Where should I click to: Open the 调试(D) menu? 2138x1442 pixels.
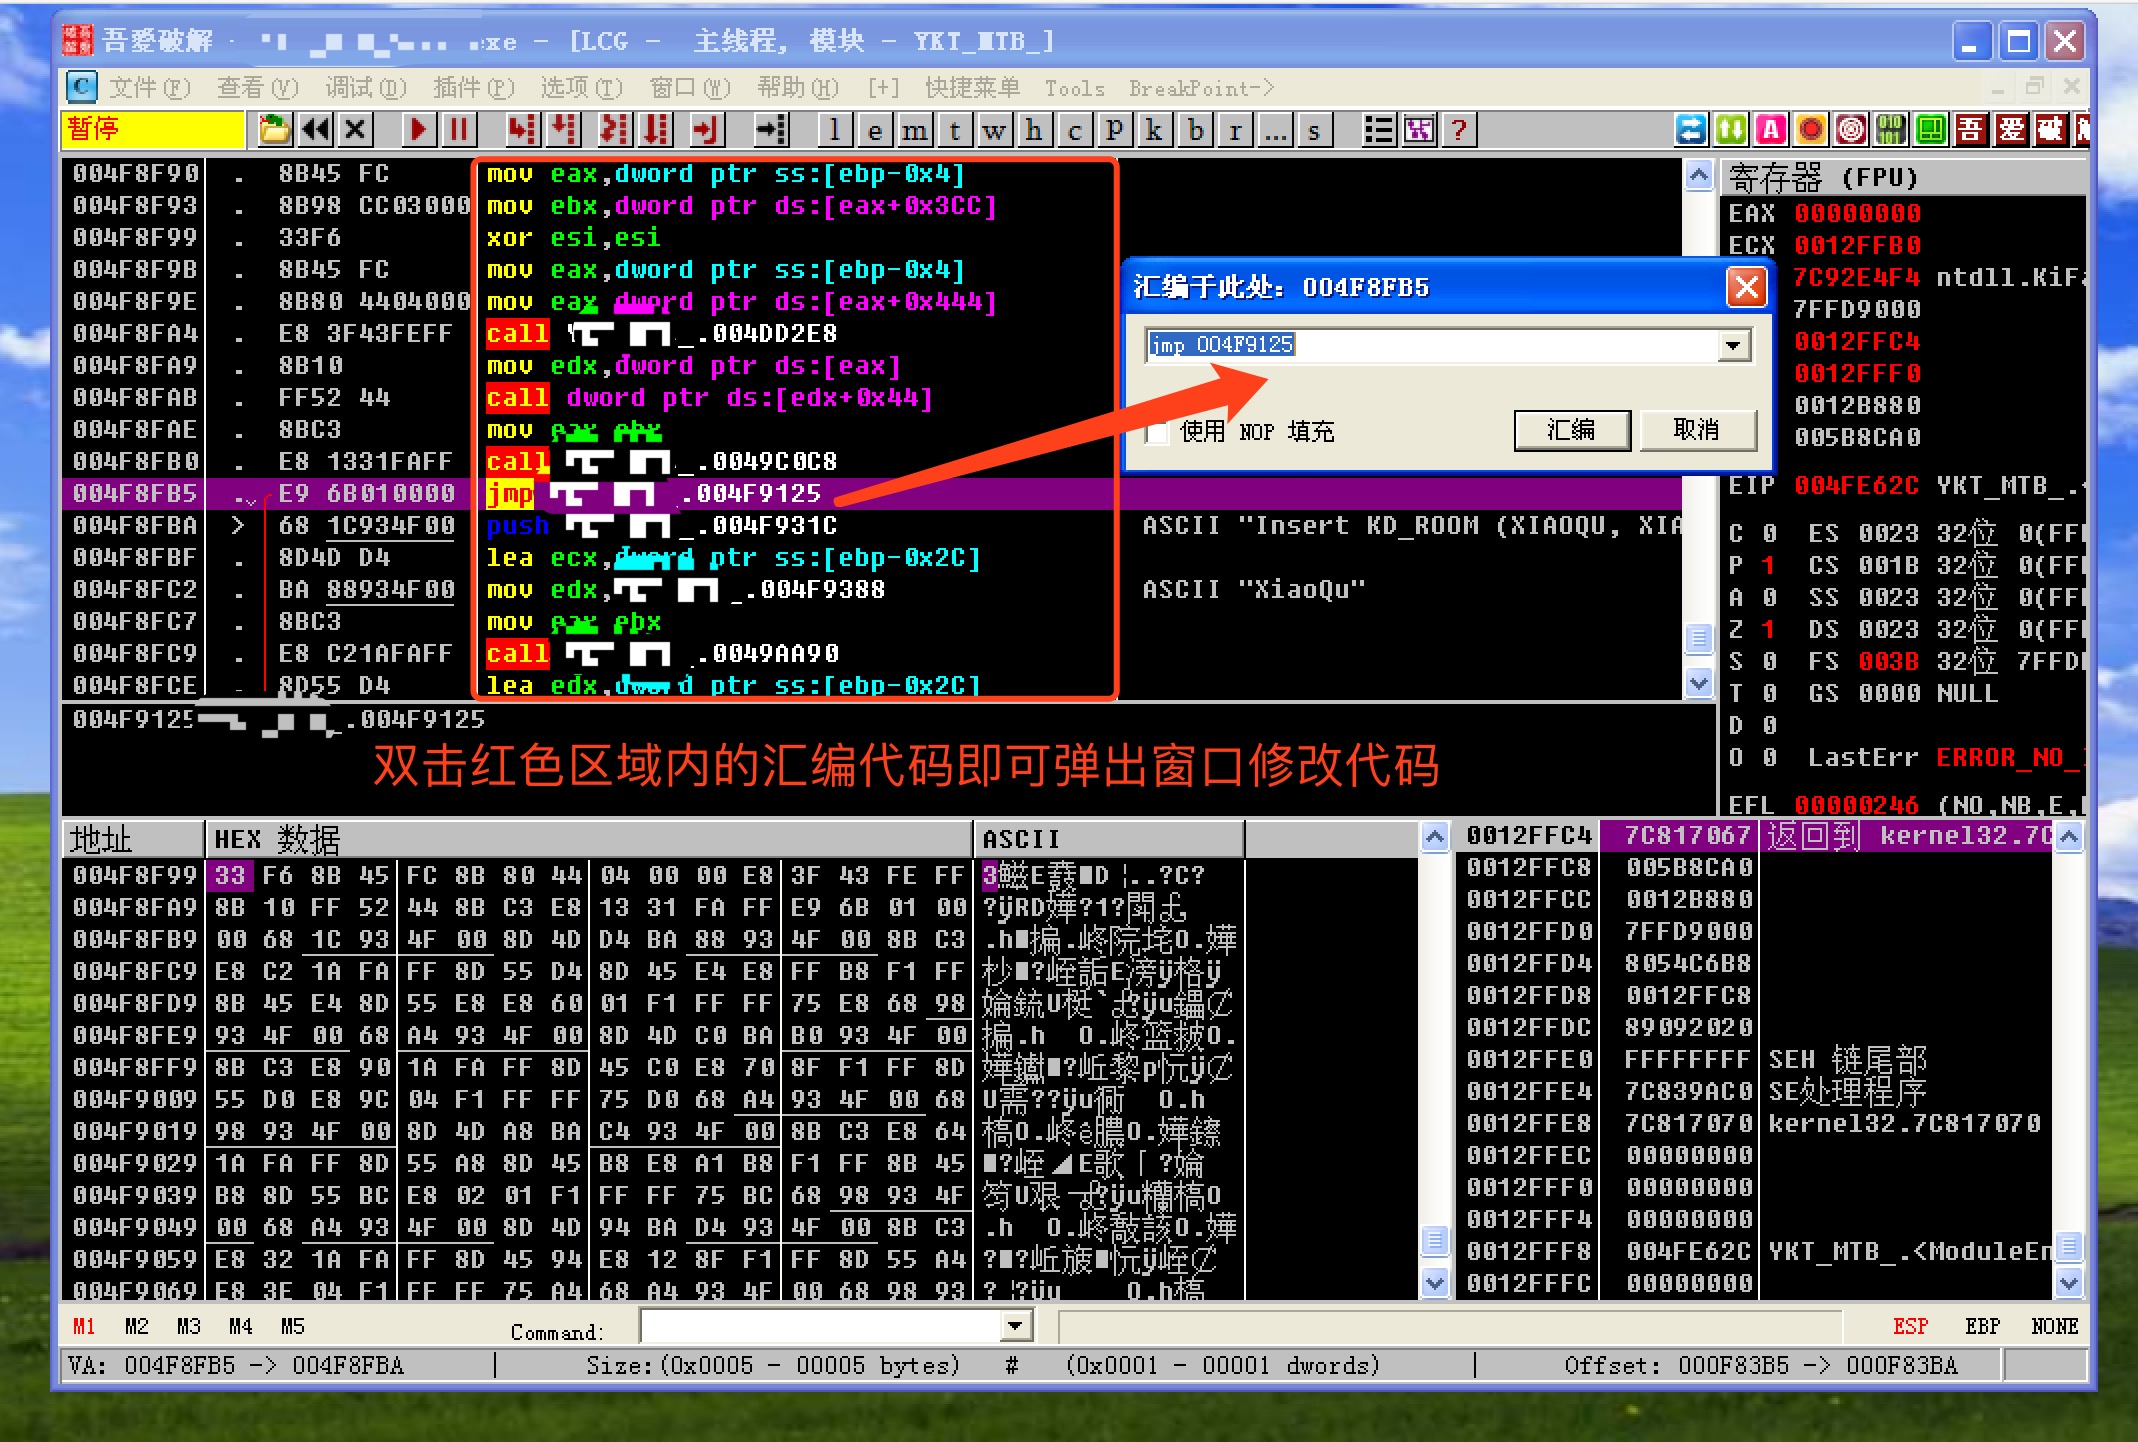pos(365,88)
